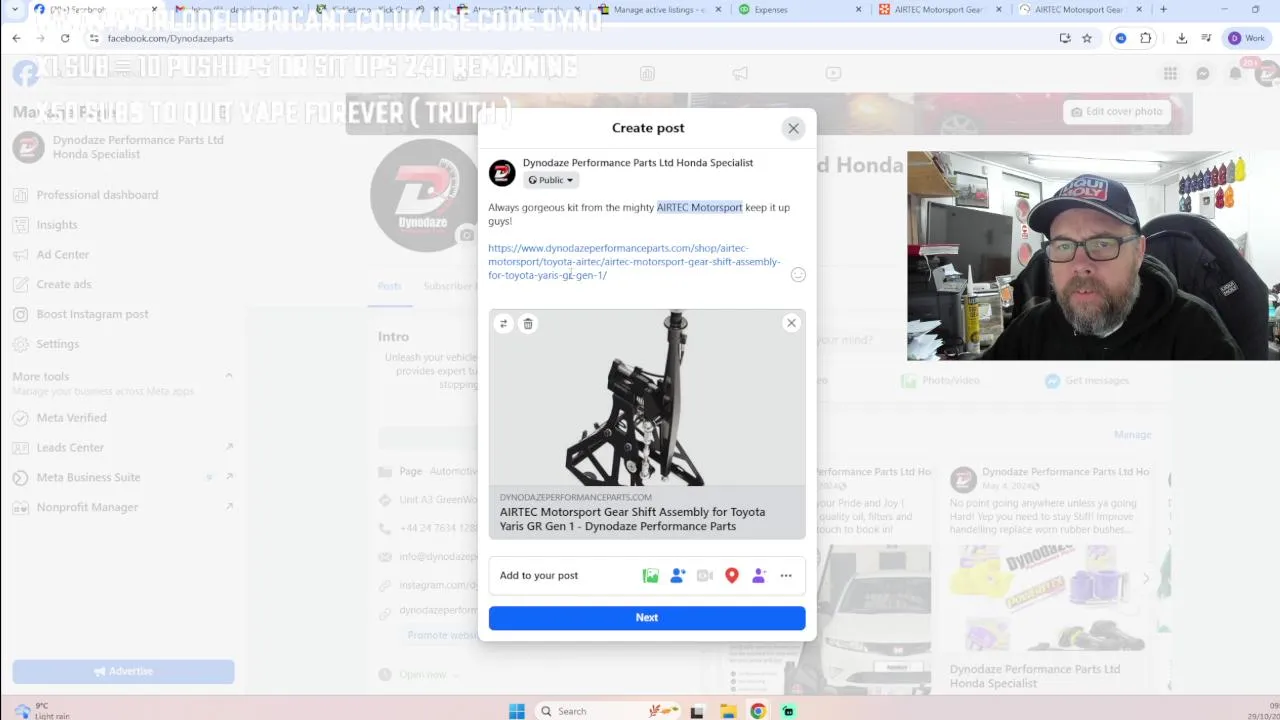Open Chrome from the taskbar
This screenshot has width=1280, height=720.
[x=758, y=711]
